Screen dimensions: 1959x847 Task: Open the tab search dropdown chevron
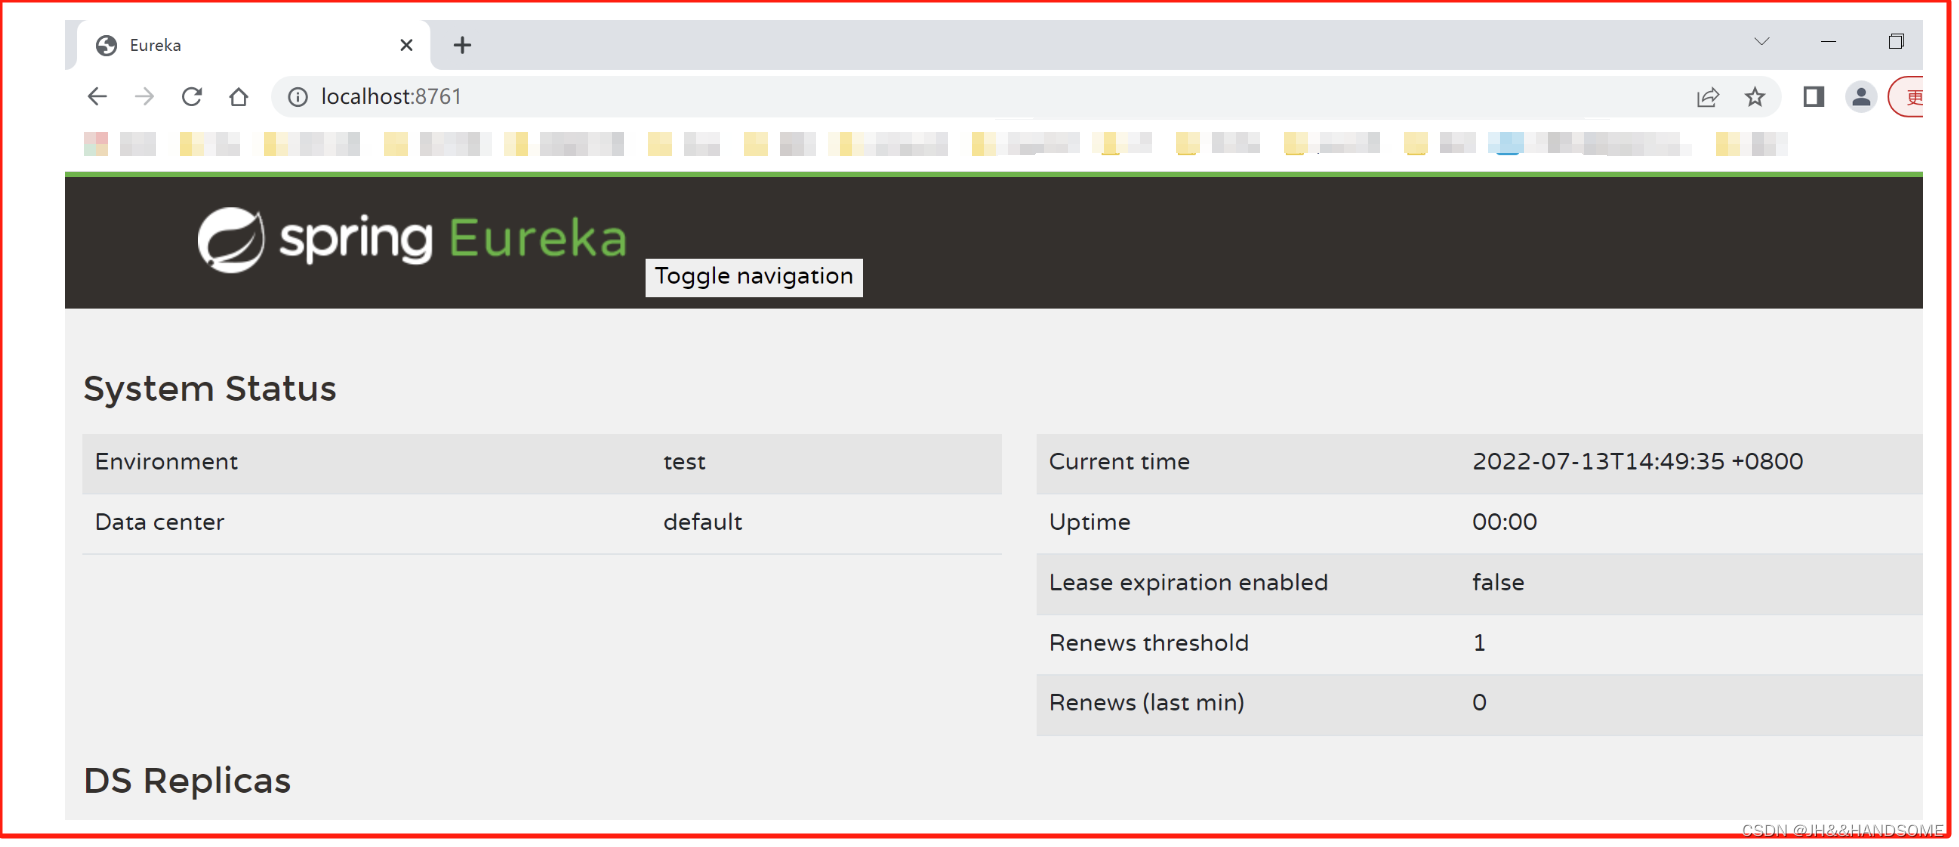(x=1762, y=42)
